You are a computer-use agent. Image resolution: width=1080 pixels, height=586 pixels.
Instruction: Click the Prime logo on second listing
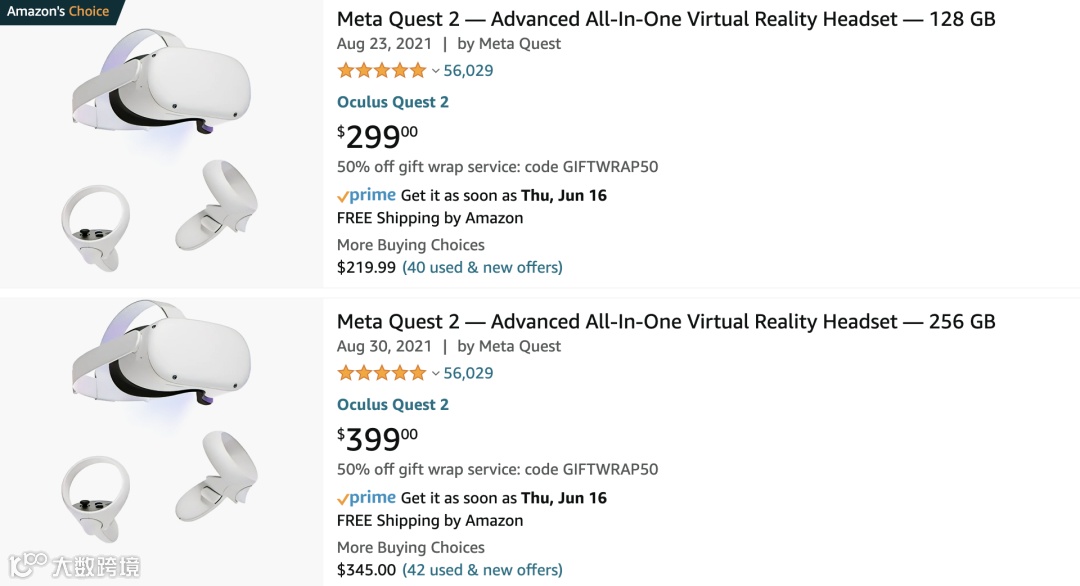[x=367, y=498]
